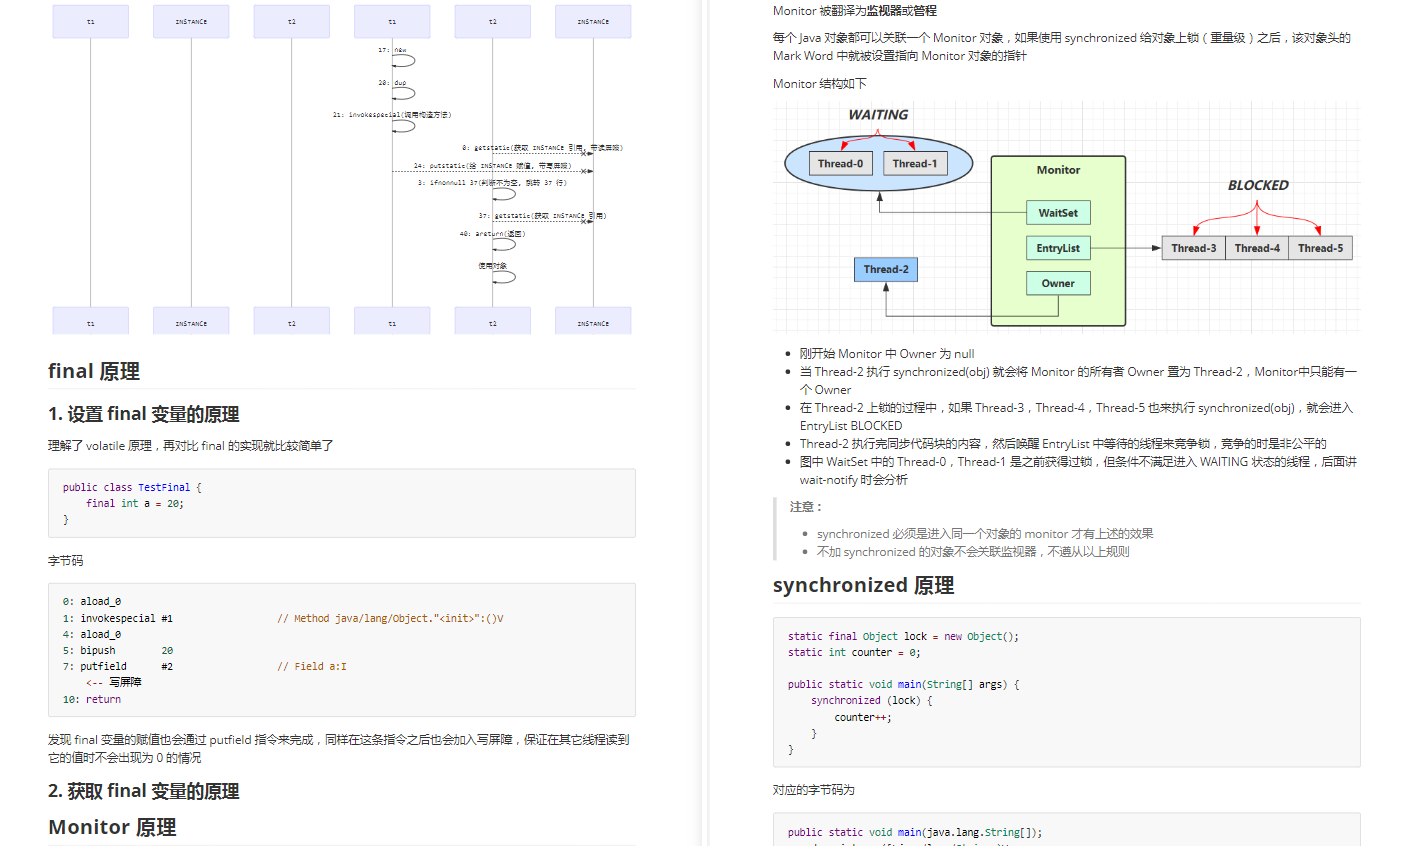Click code line "public static void main(String[] args) {"

point(903,685)
